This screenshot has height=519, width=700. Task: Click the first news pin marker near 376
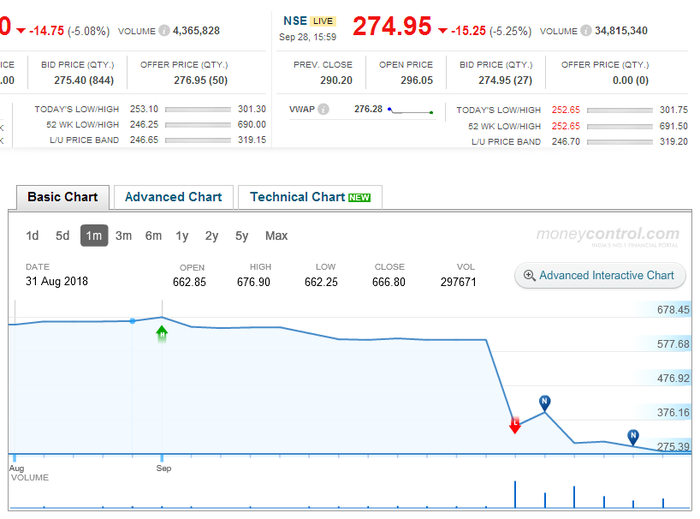coord(544,403)
